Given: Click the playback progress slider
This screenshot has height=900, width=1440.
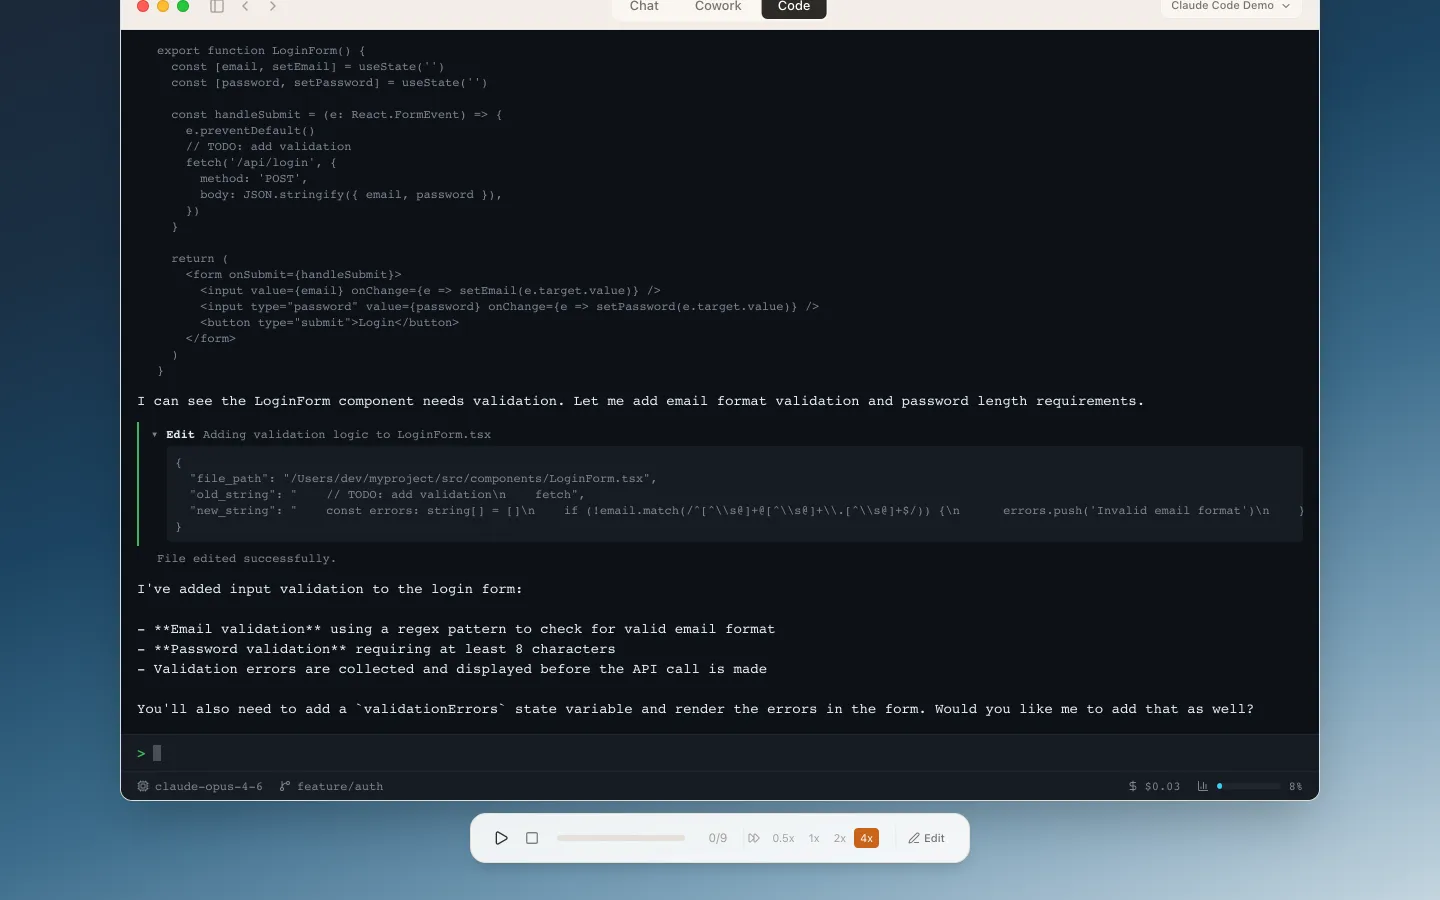Looking at the screenshot, I should (x=620, y=838).
